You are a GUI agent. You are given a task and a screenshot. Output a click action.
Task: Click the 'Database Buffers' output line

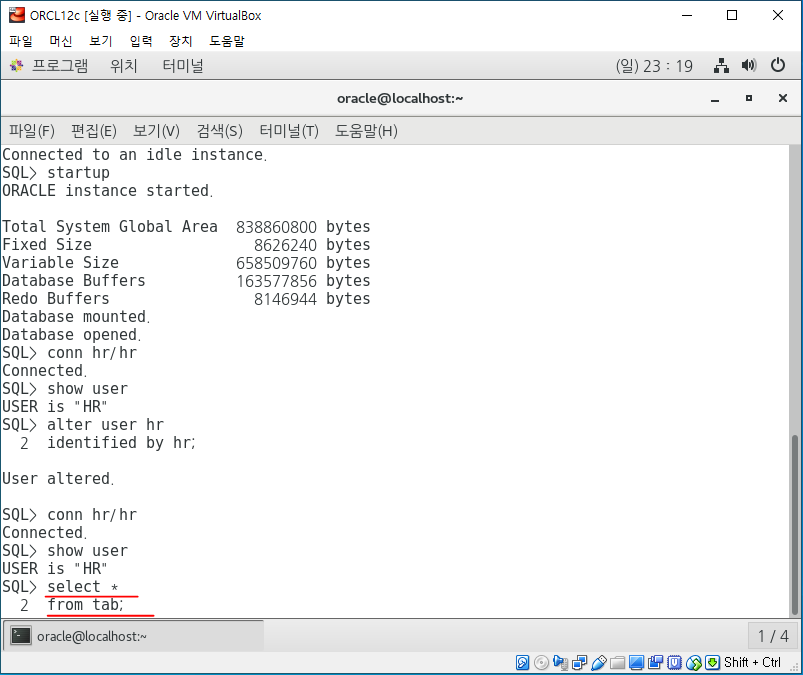coord(186,281)
